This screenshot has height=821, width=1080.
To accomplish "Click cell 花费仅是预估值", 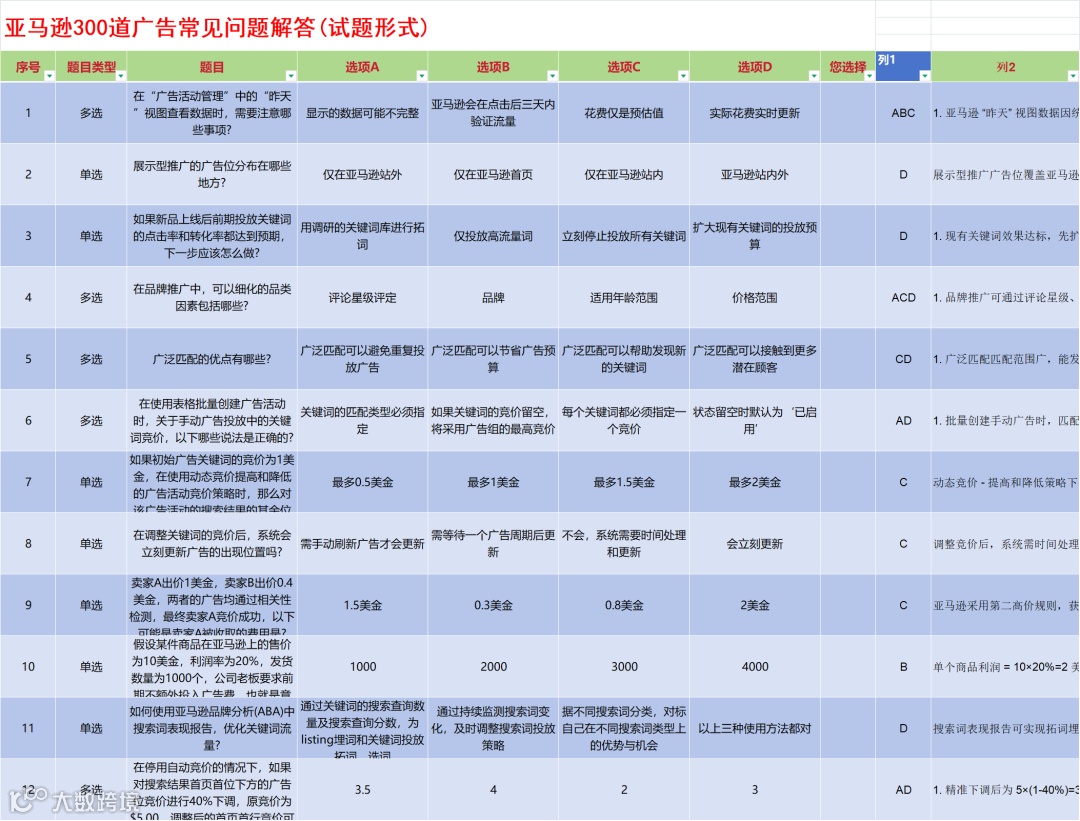I will click(x=623, y=113).
